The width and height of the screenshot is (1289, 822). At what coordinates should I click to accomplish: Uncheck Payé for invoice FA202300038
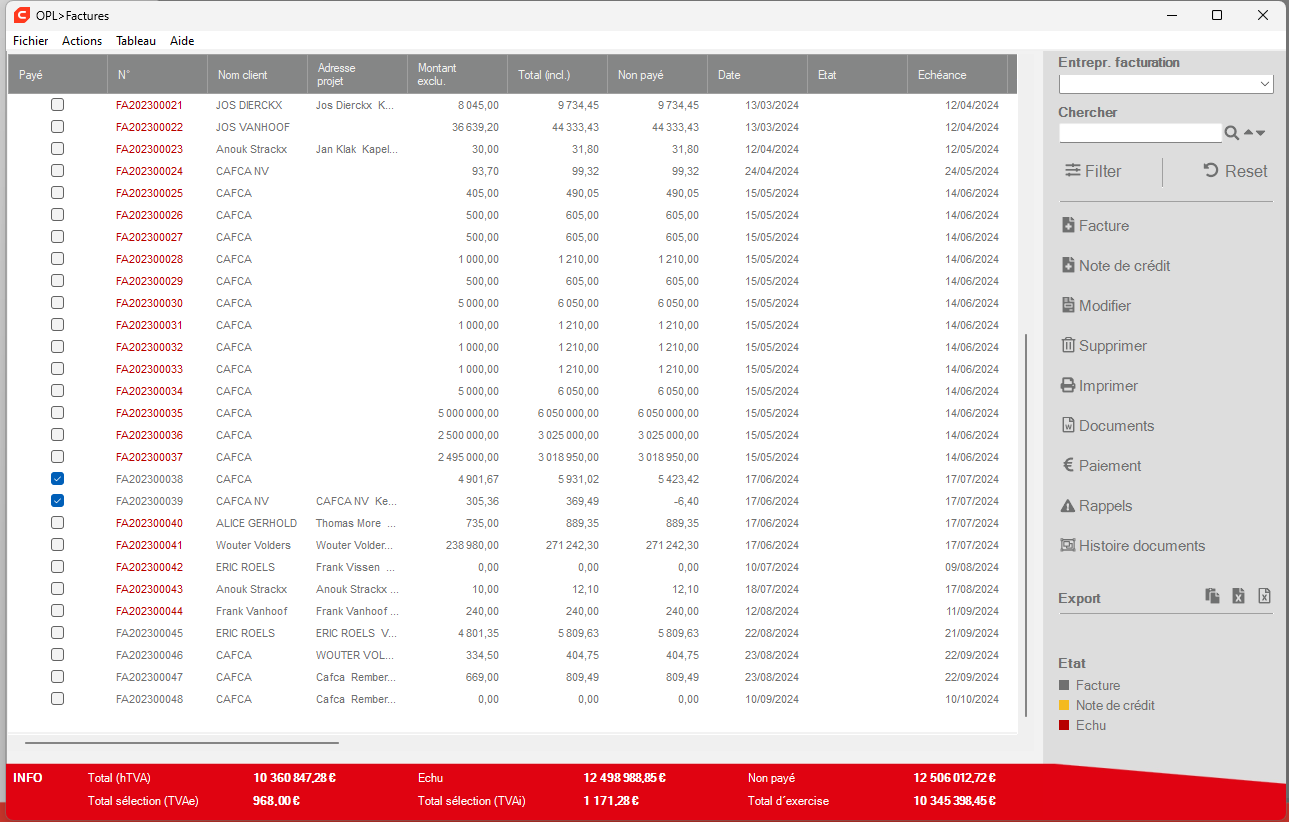point(57,479)
